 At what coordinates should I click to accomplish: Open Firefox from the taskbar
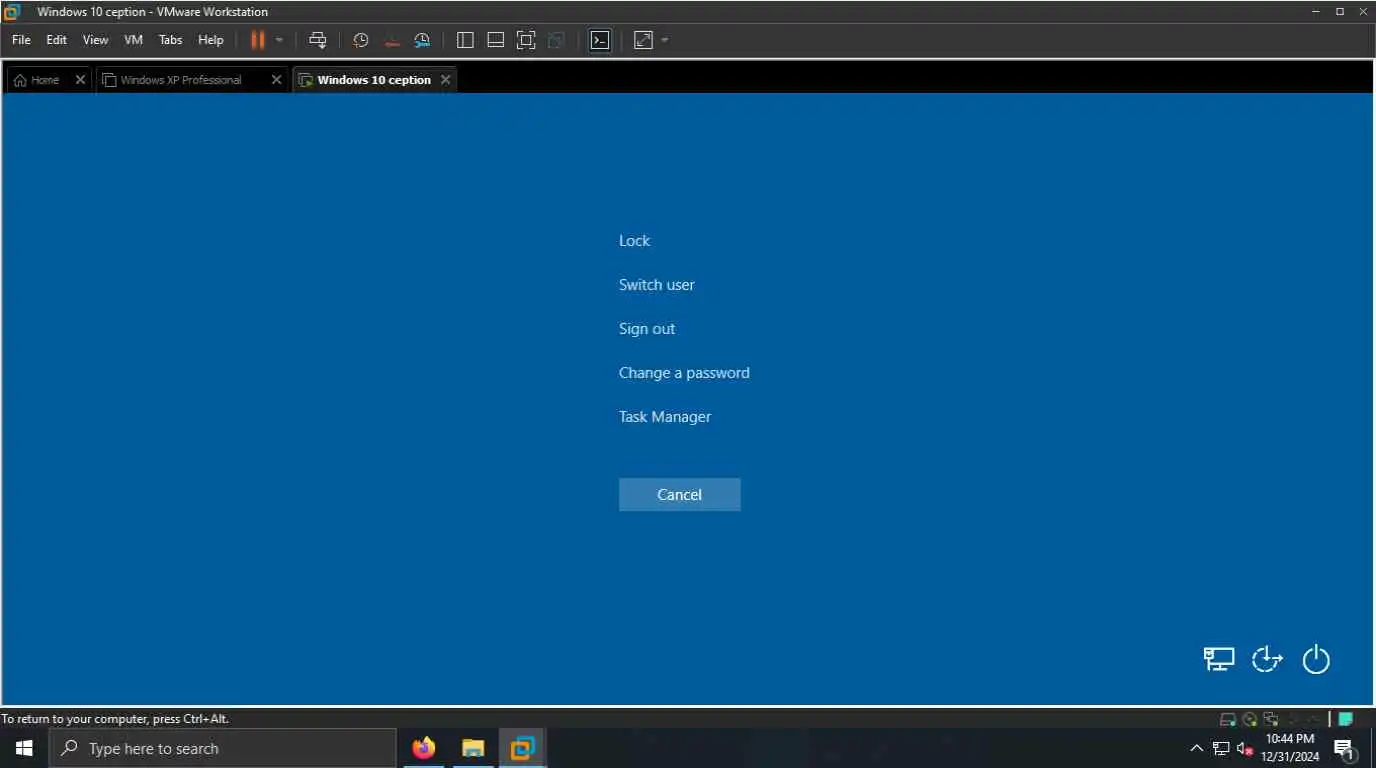[424, 748]
